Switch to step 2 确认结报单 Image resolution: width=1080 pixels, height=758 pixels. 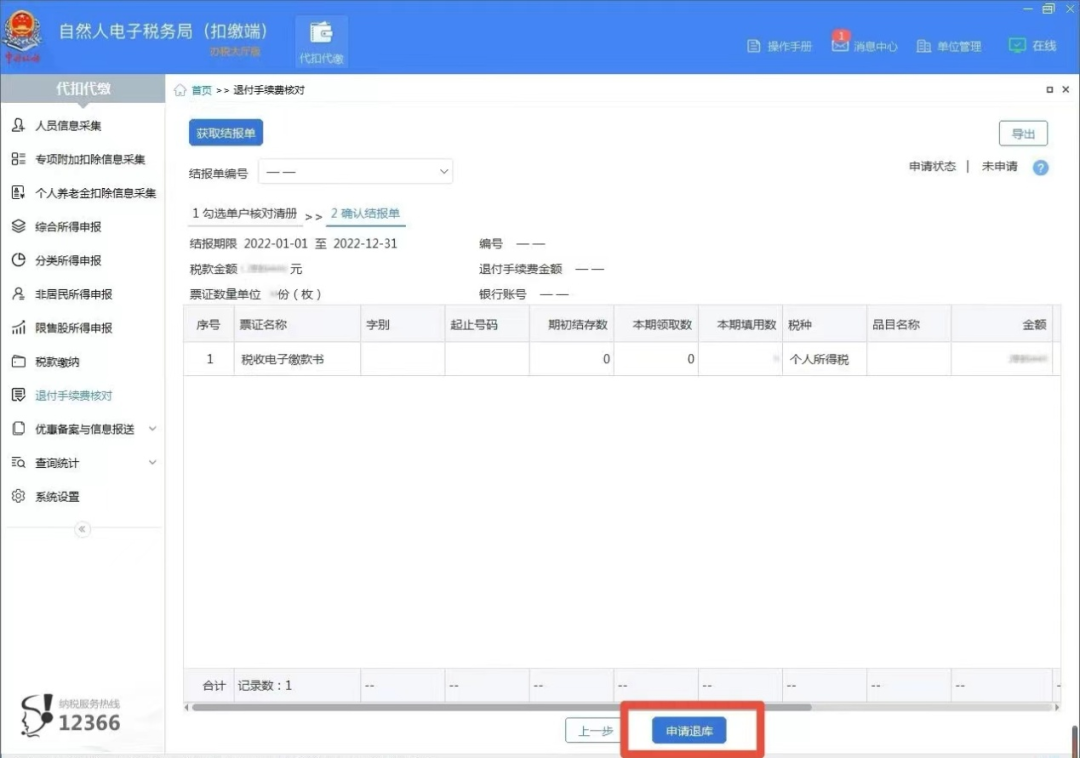coord(365,214)
